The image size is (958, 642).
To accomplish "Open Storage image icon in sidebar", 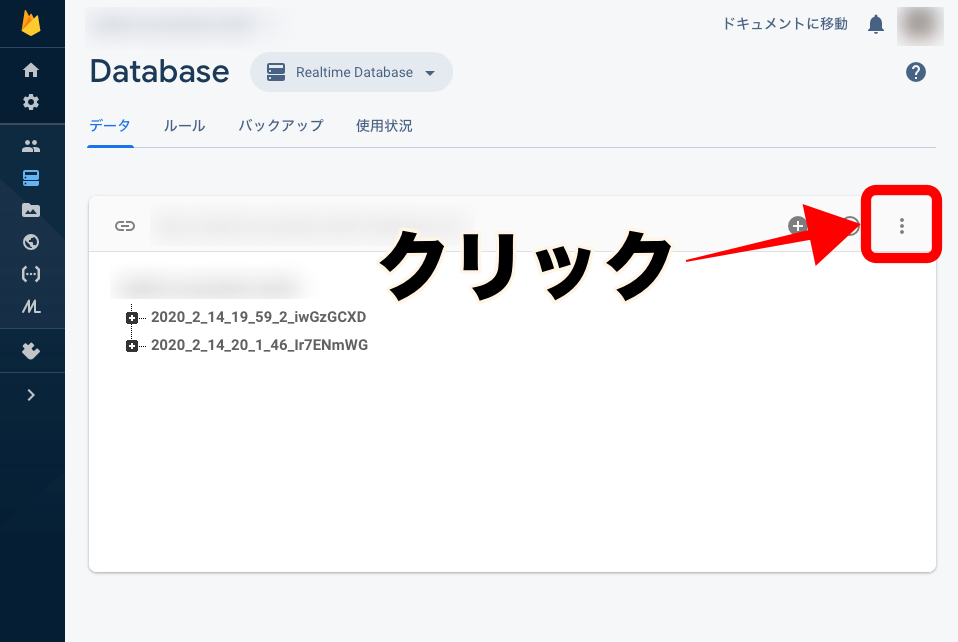I will tap(31, 210).
